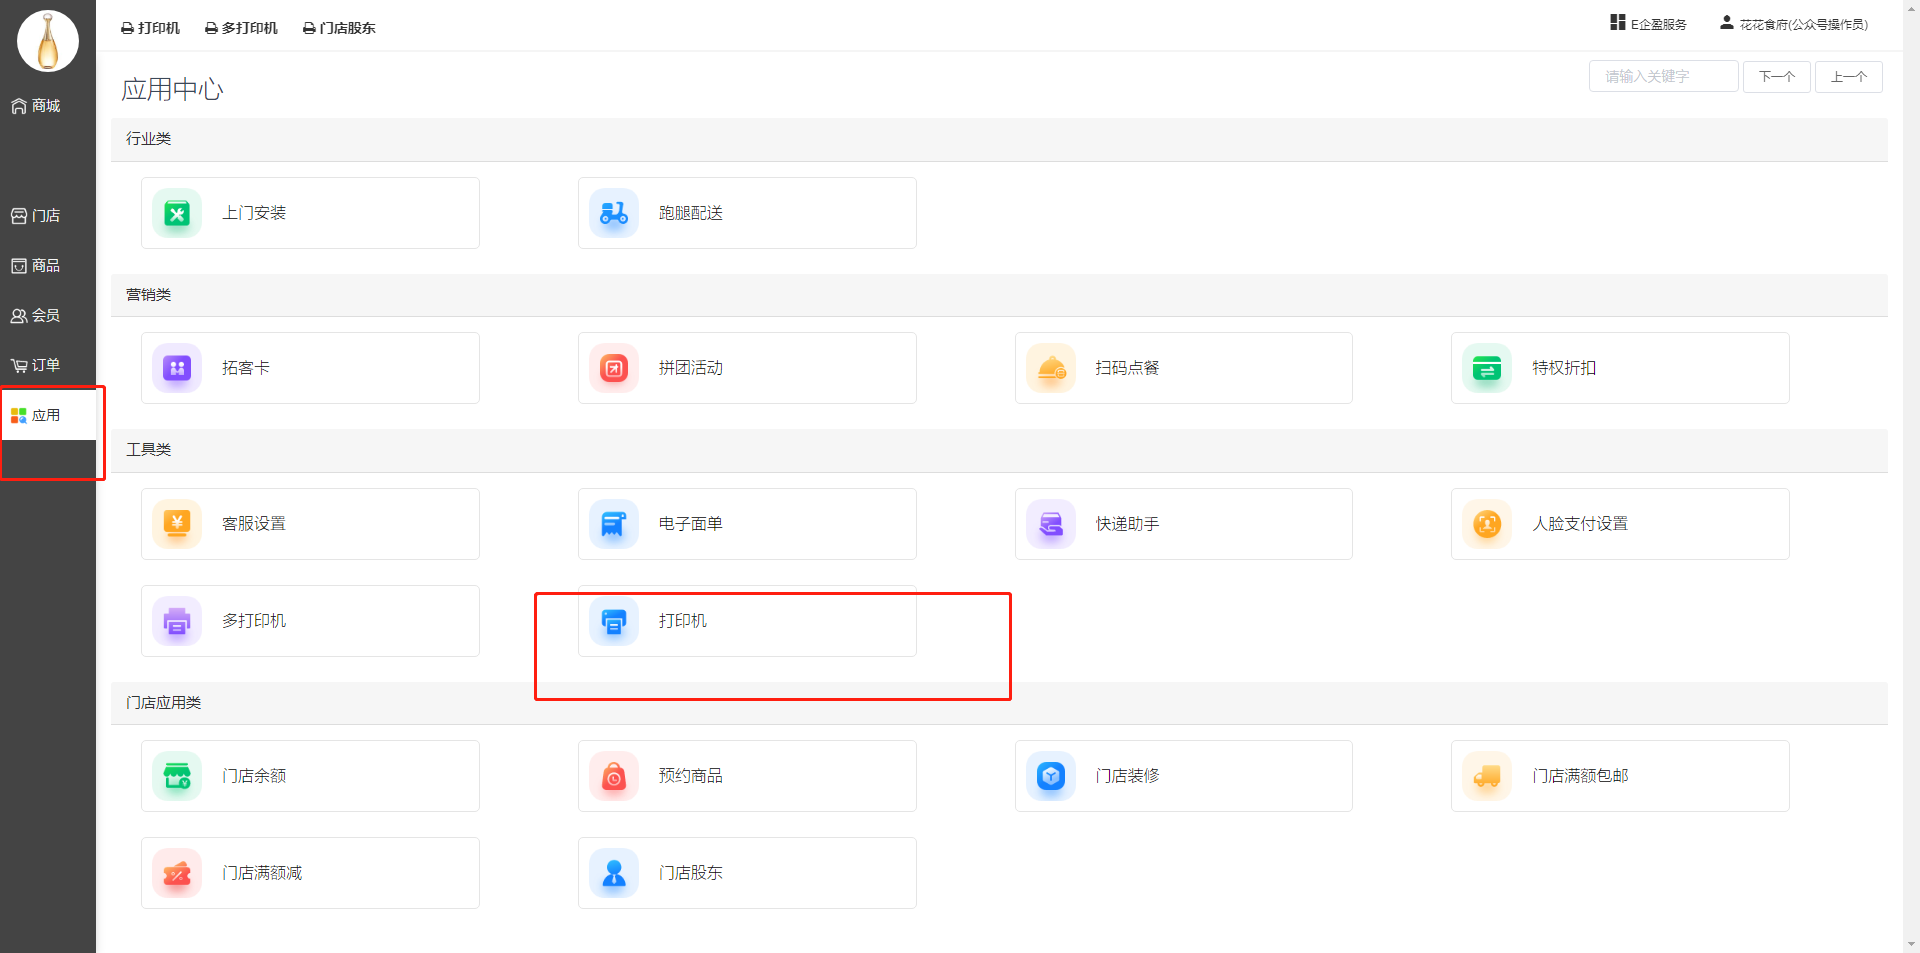
Task: Click the 特权折扣 green icon
Action: point(1486,369)
